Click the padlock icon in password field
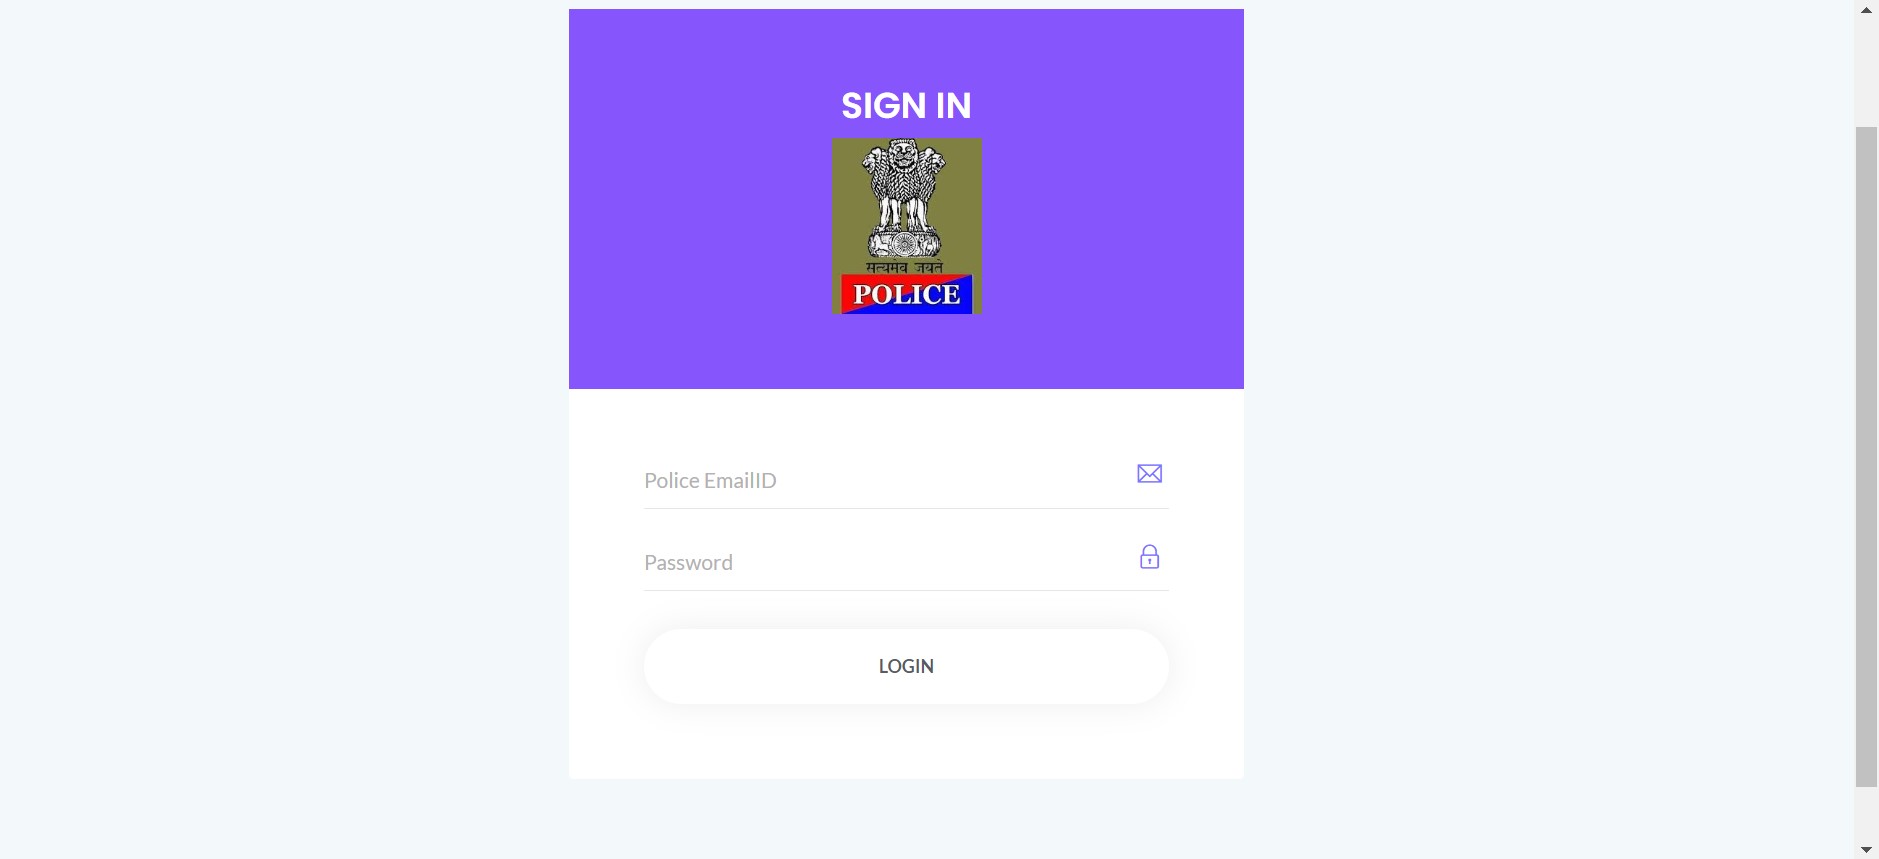 [1150, 557]
